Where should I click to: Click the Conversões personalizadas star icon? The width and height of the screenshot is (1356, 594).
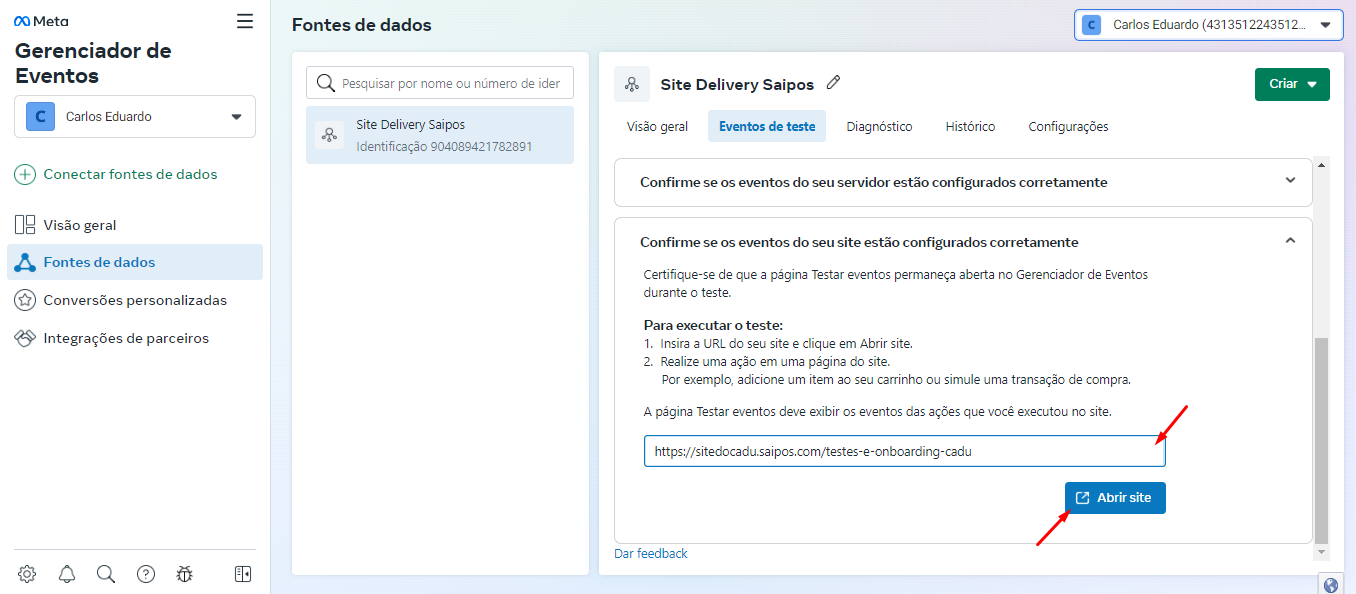pyautogui.click(x=25, y=300)
